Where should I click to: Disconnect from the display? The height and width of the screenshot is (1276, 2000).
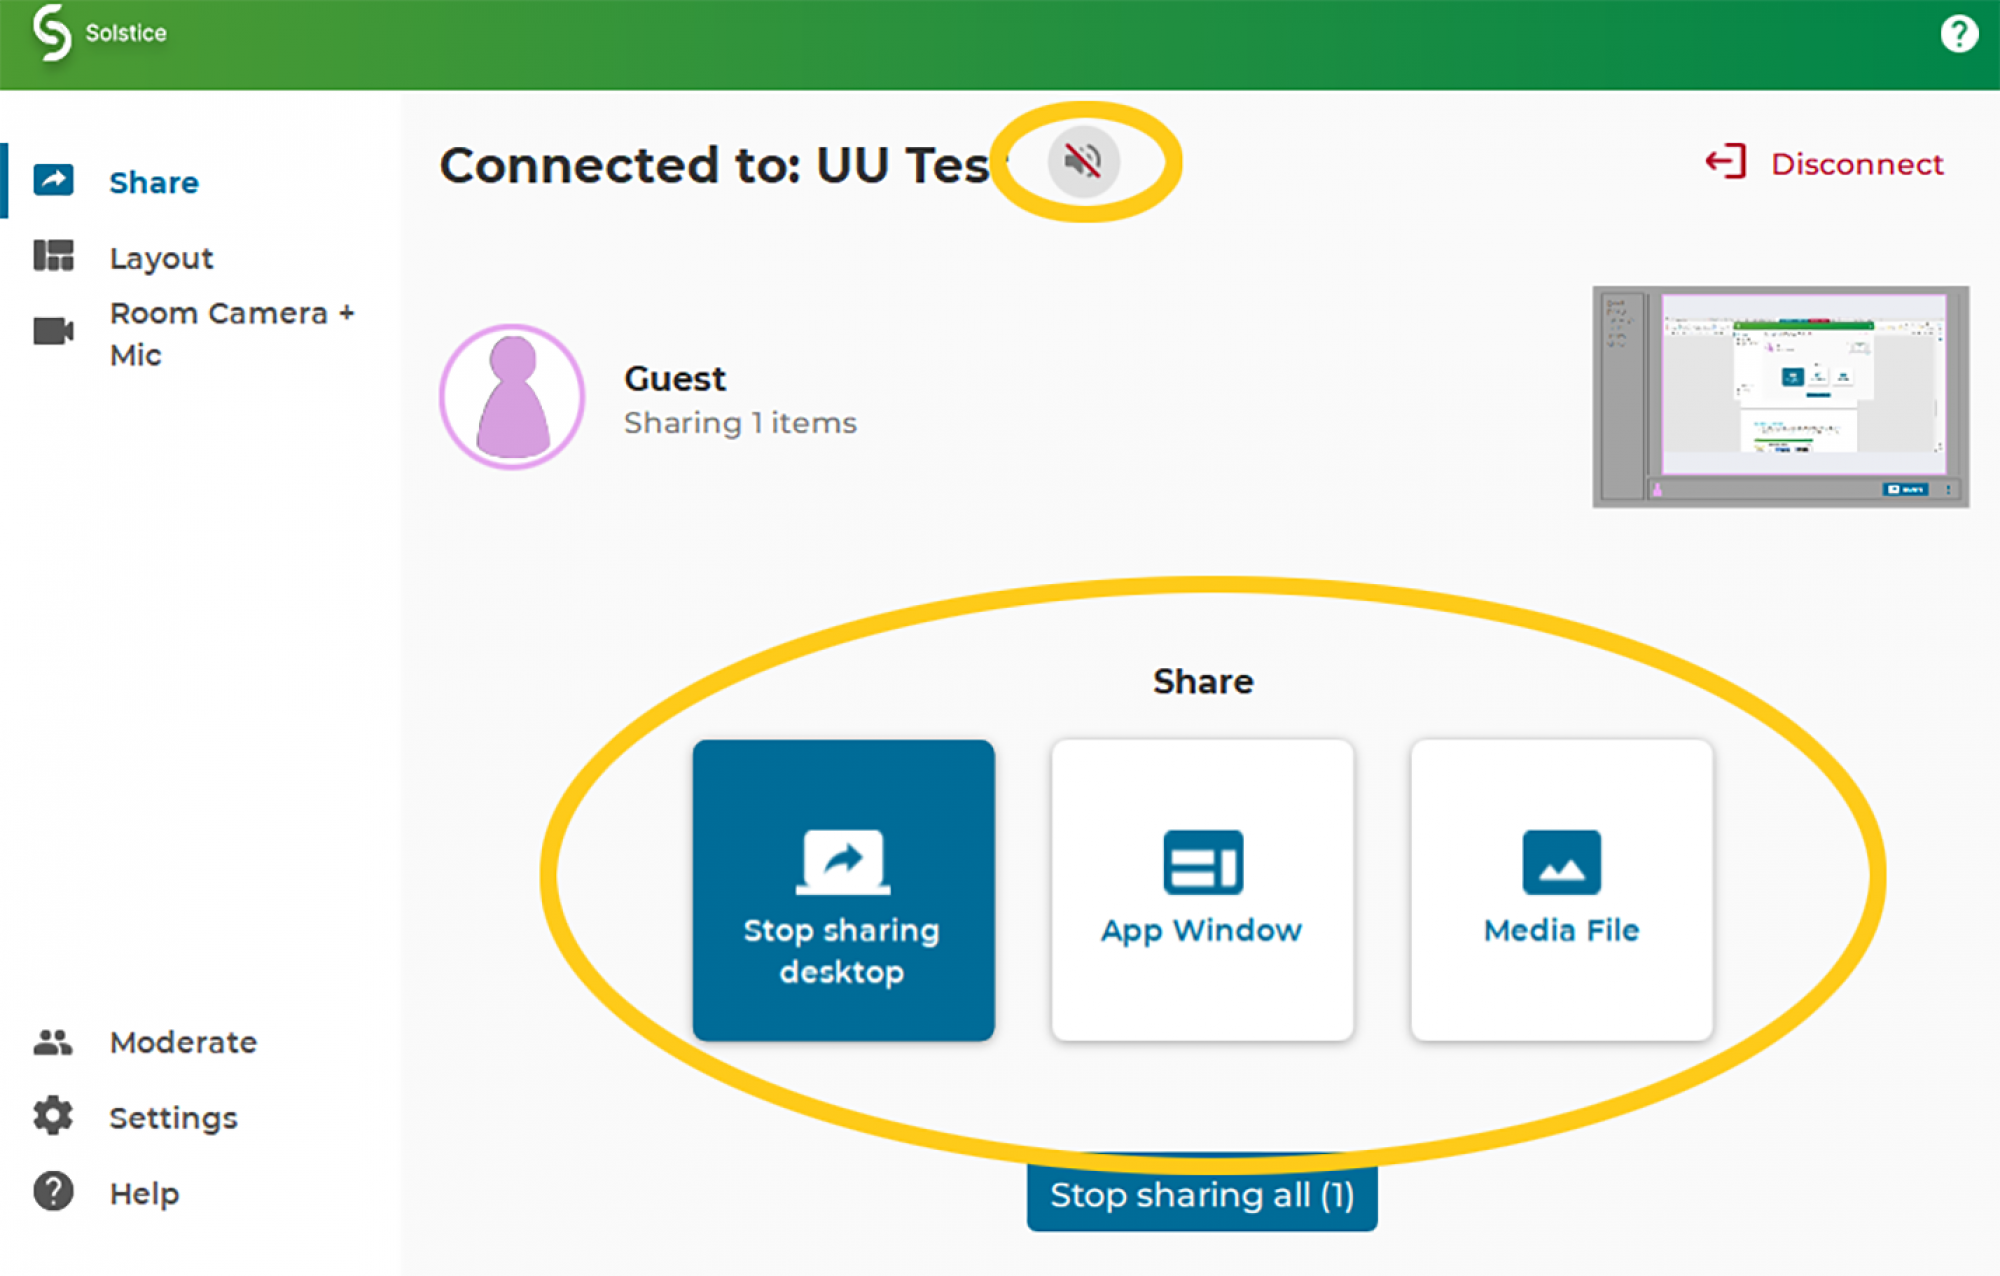click(1825, 163)
